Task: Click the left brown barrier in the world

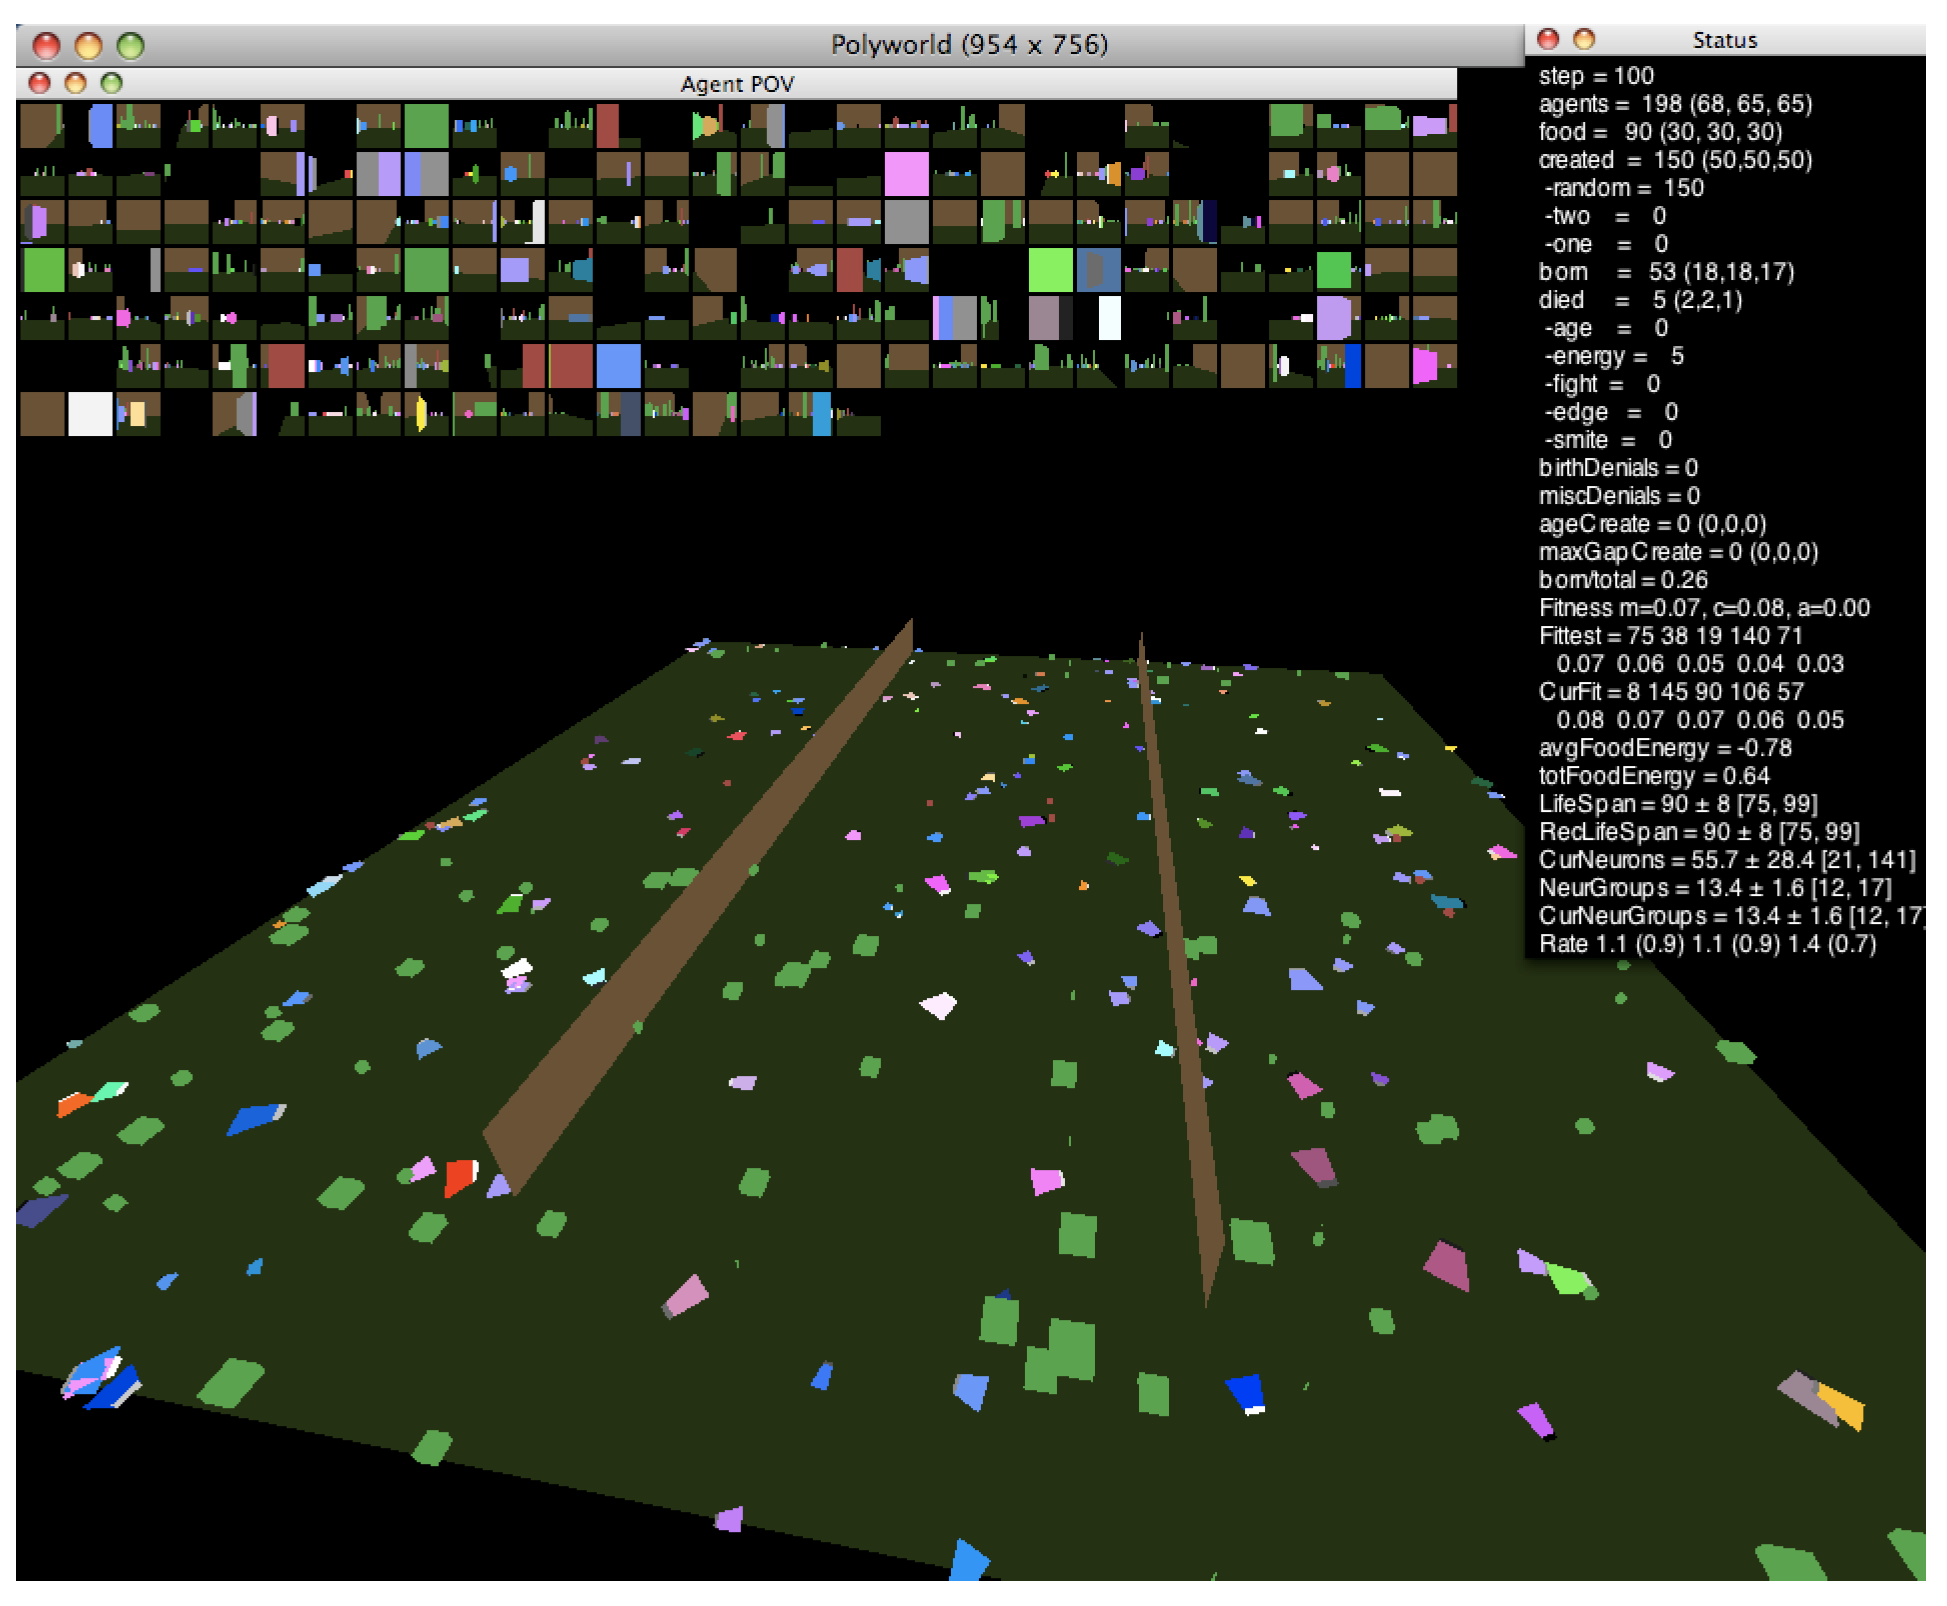Action: tap(700, 900)
